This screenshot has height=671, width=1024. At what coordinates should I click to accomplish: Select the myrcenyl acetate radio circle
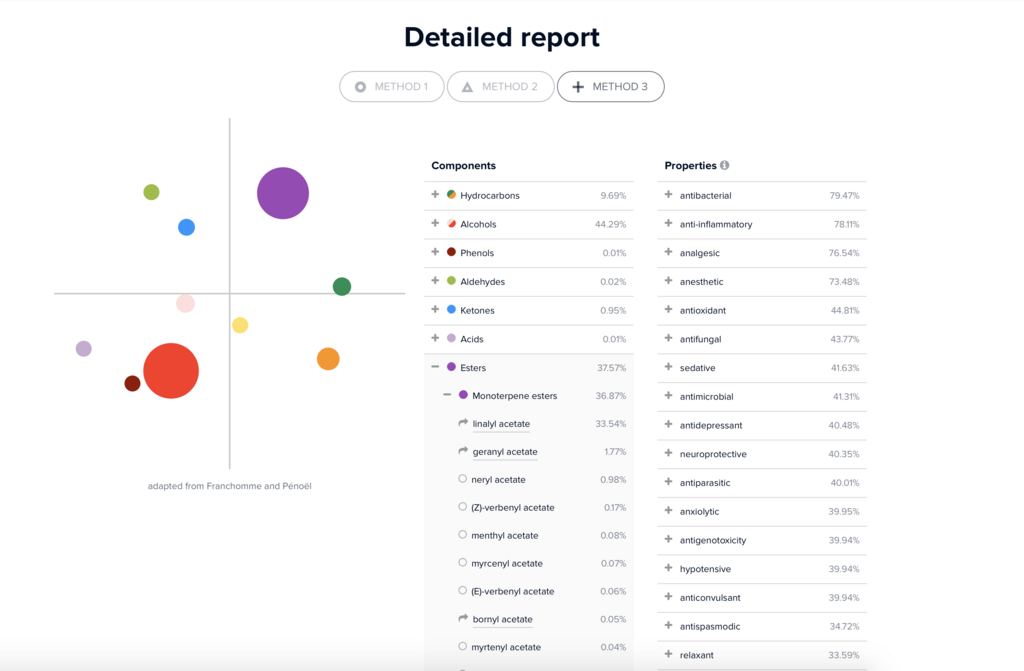click(x=462, y=563)
